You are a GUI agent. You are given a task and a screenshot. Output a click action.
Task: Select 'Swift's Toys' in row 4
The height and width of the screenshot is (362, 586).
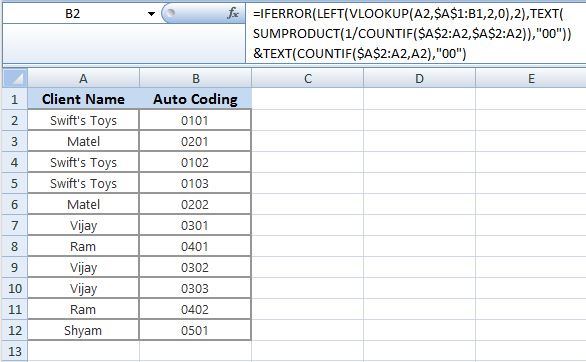coord(83,162)
